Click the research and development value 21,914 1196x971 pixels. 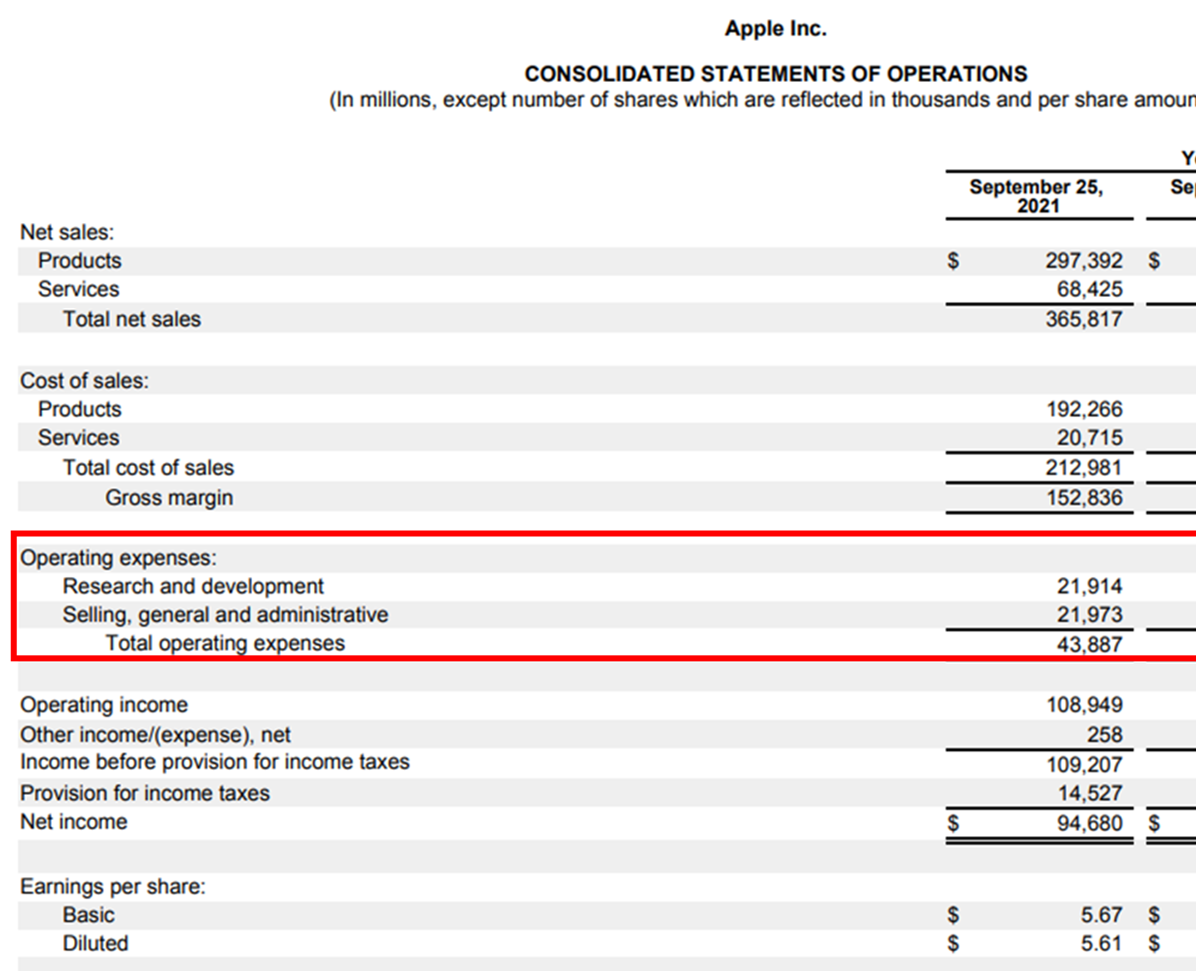pos(1090,587)
